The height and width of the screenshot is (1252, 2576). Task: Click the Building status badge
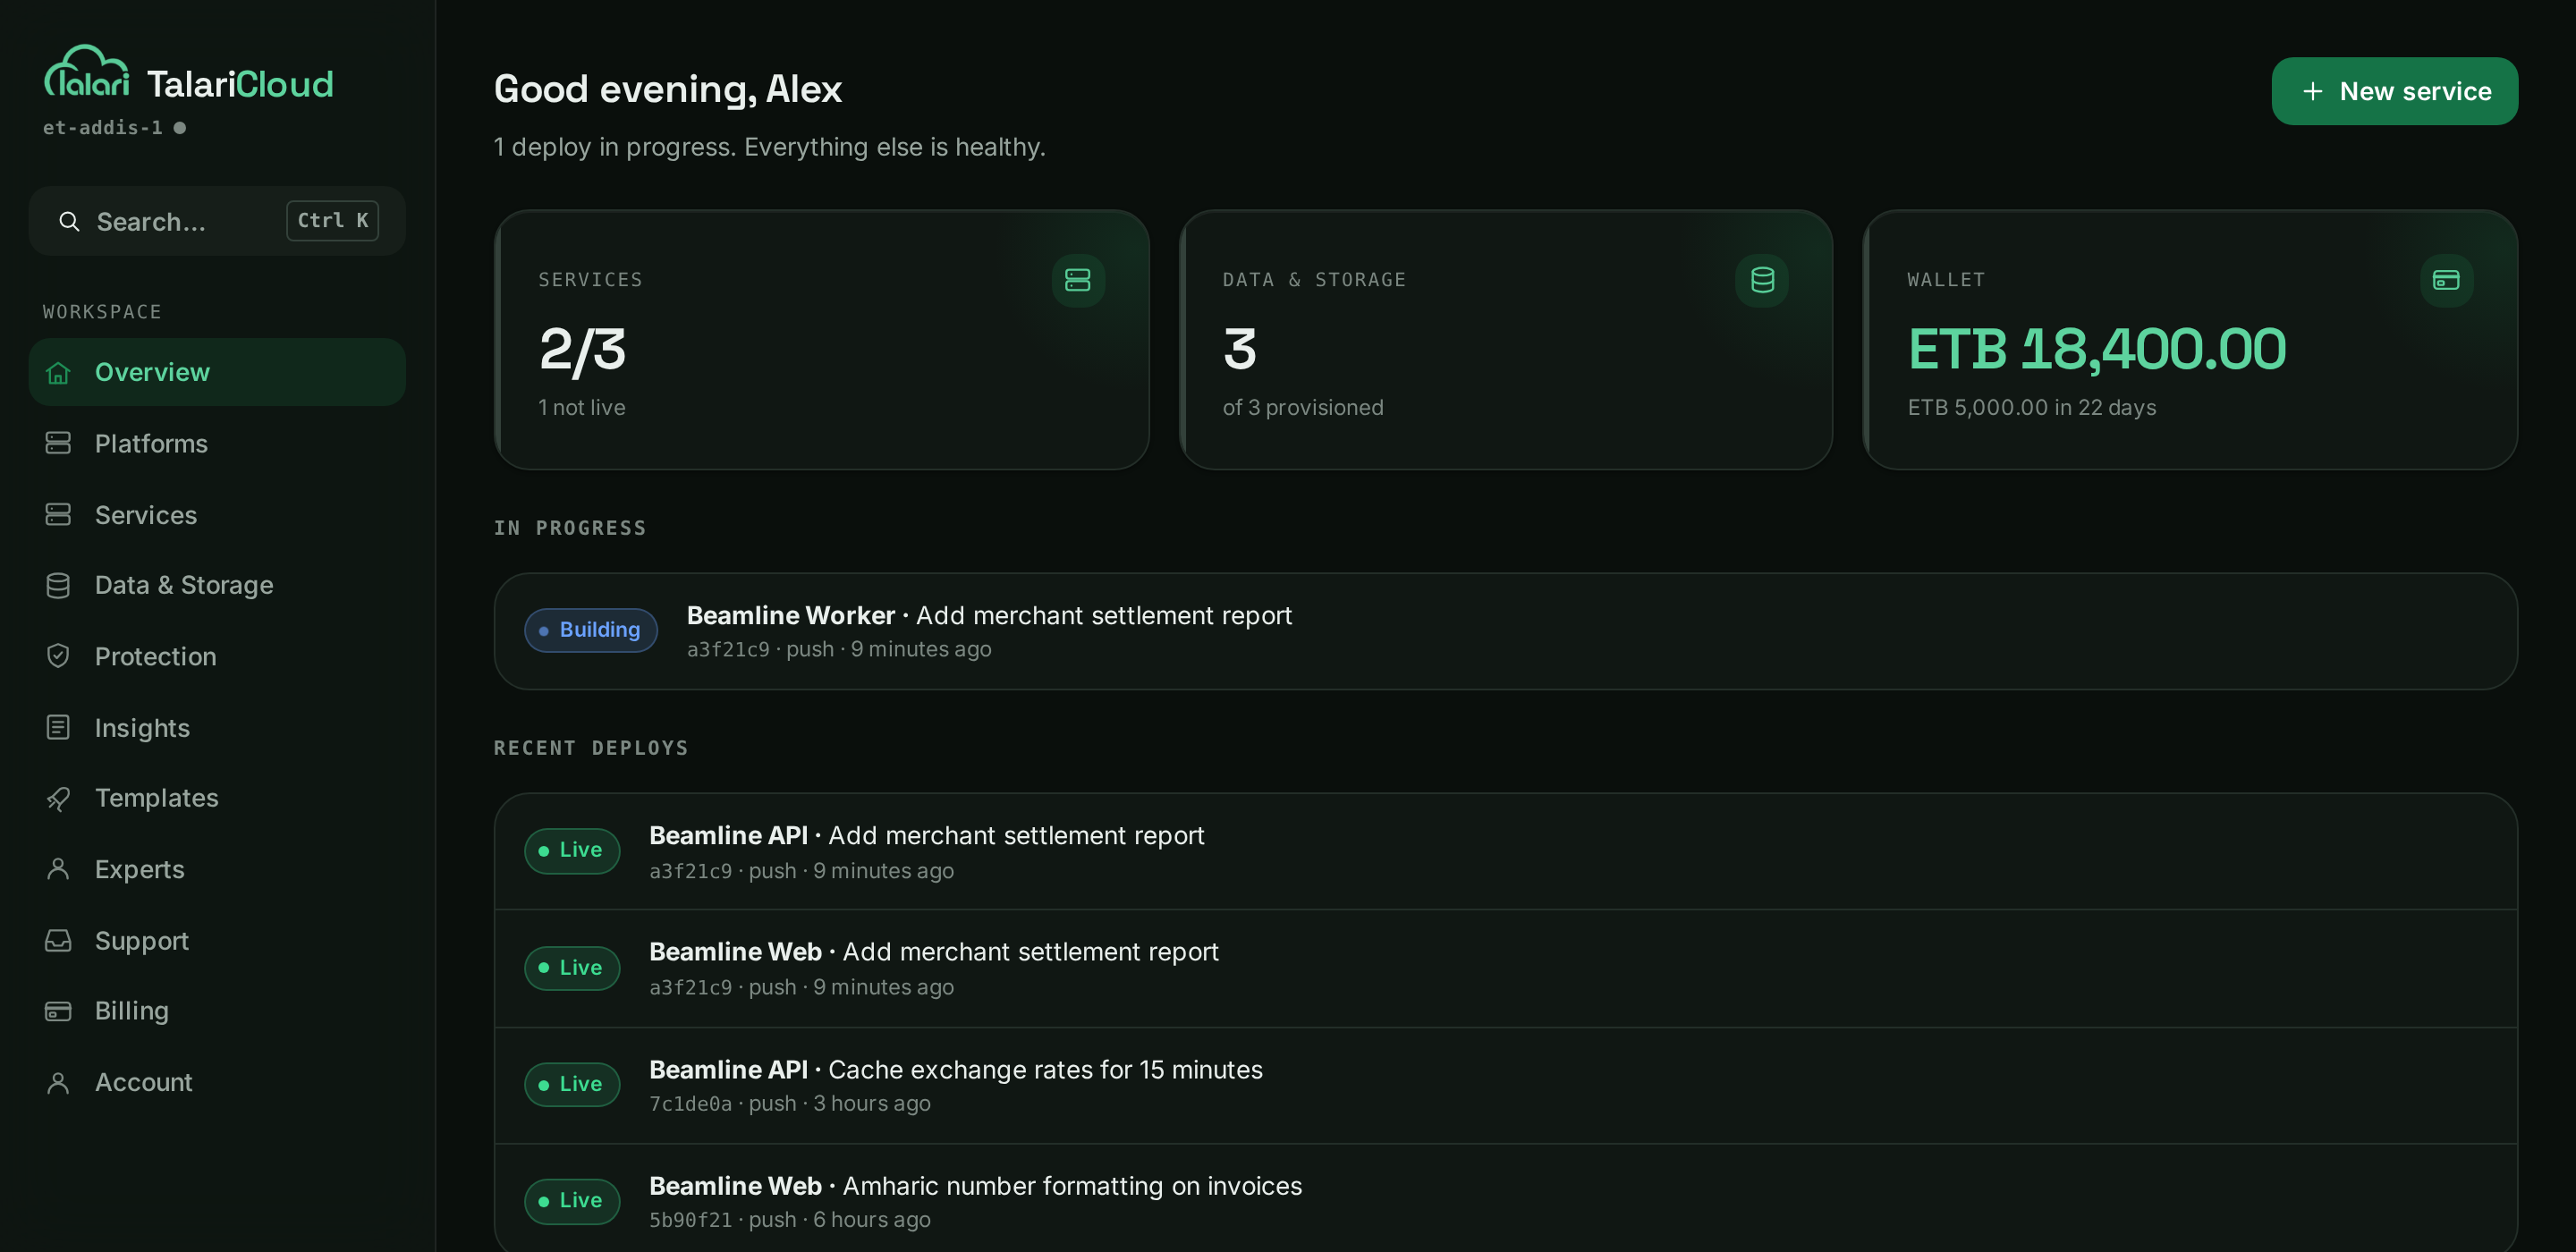(x=591, y=630)
